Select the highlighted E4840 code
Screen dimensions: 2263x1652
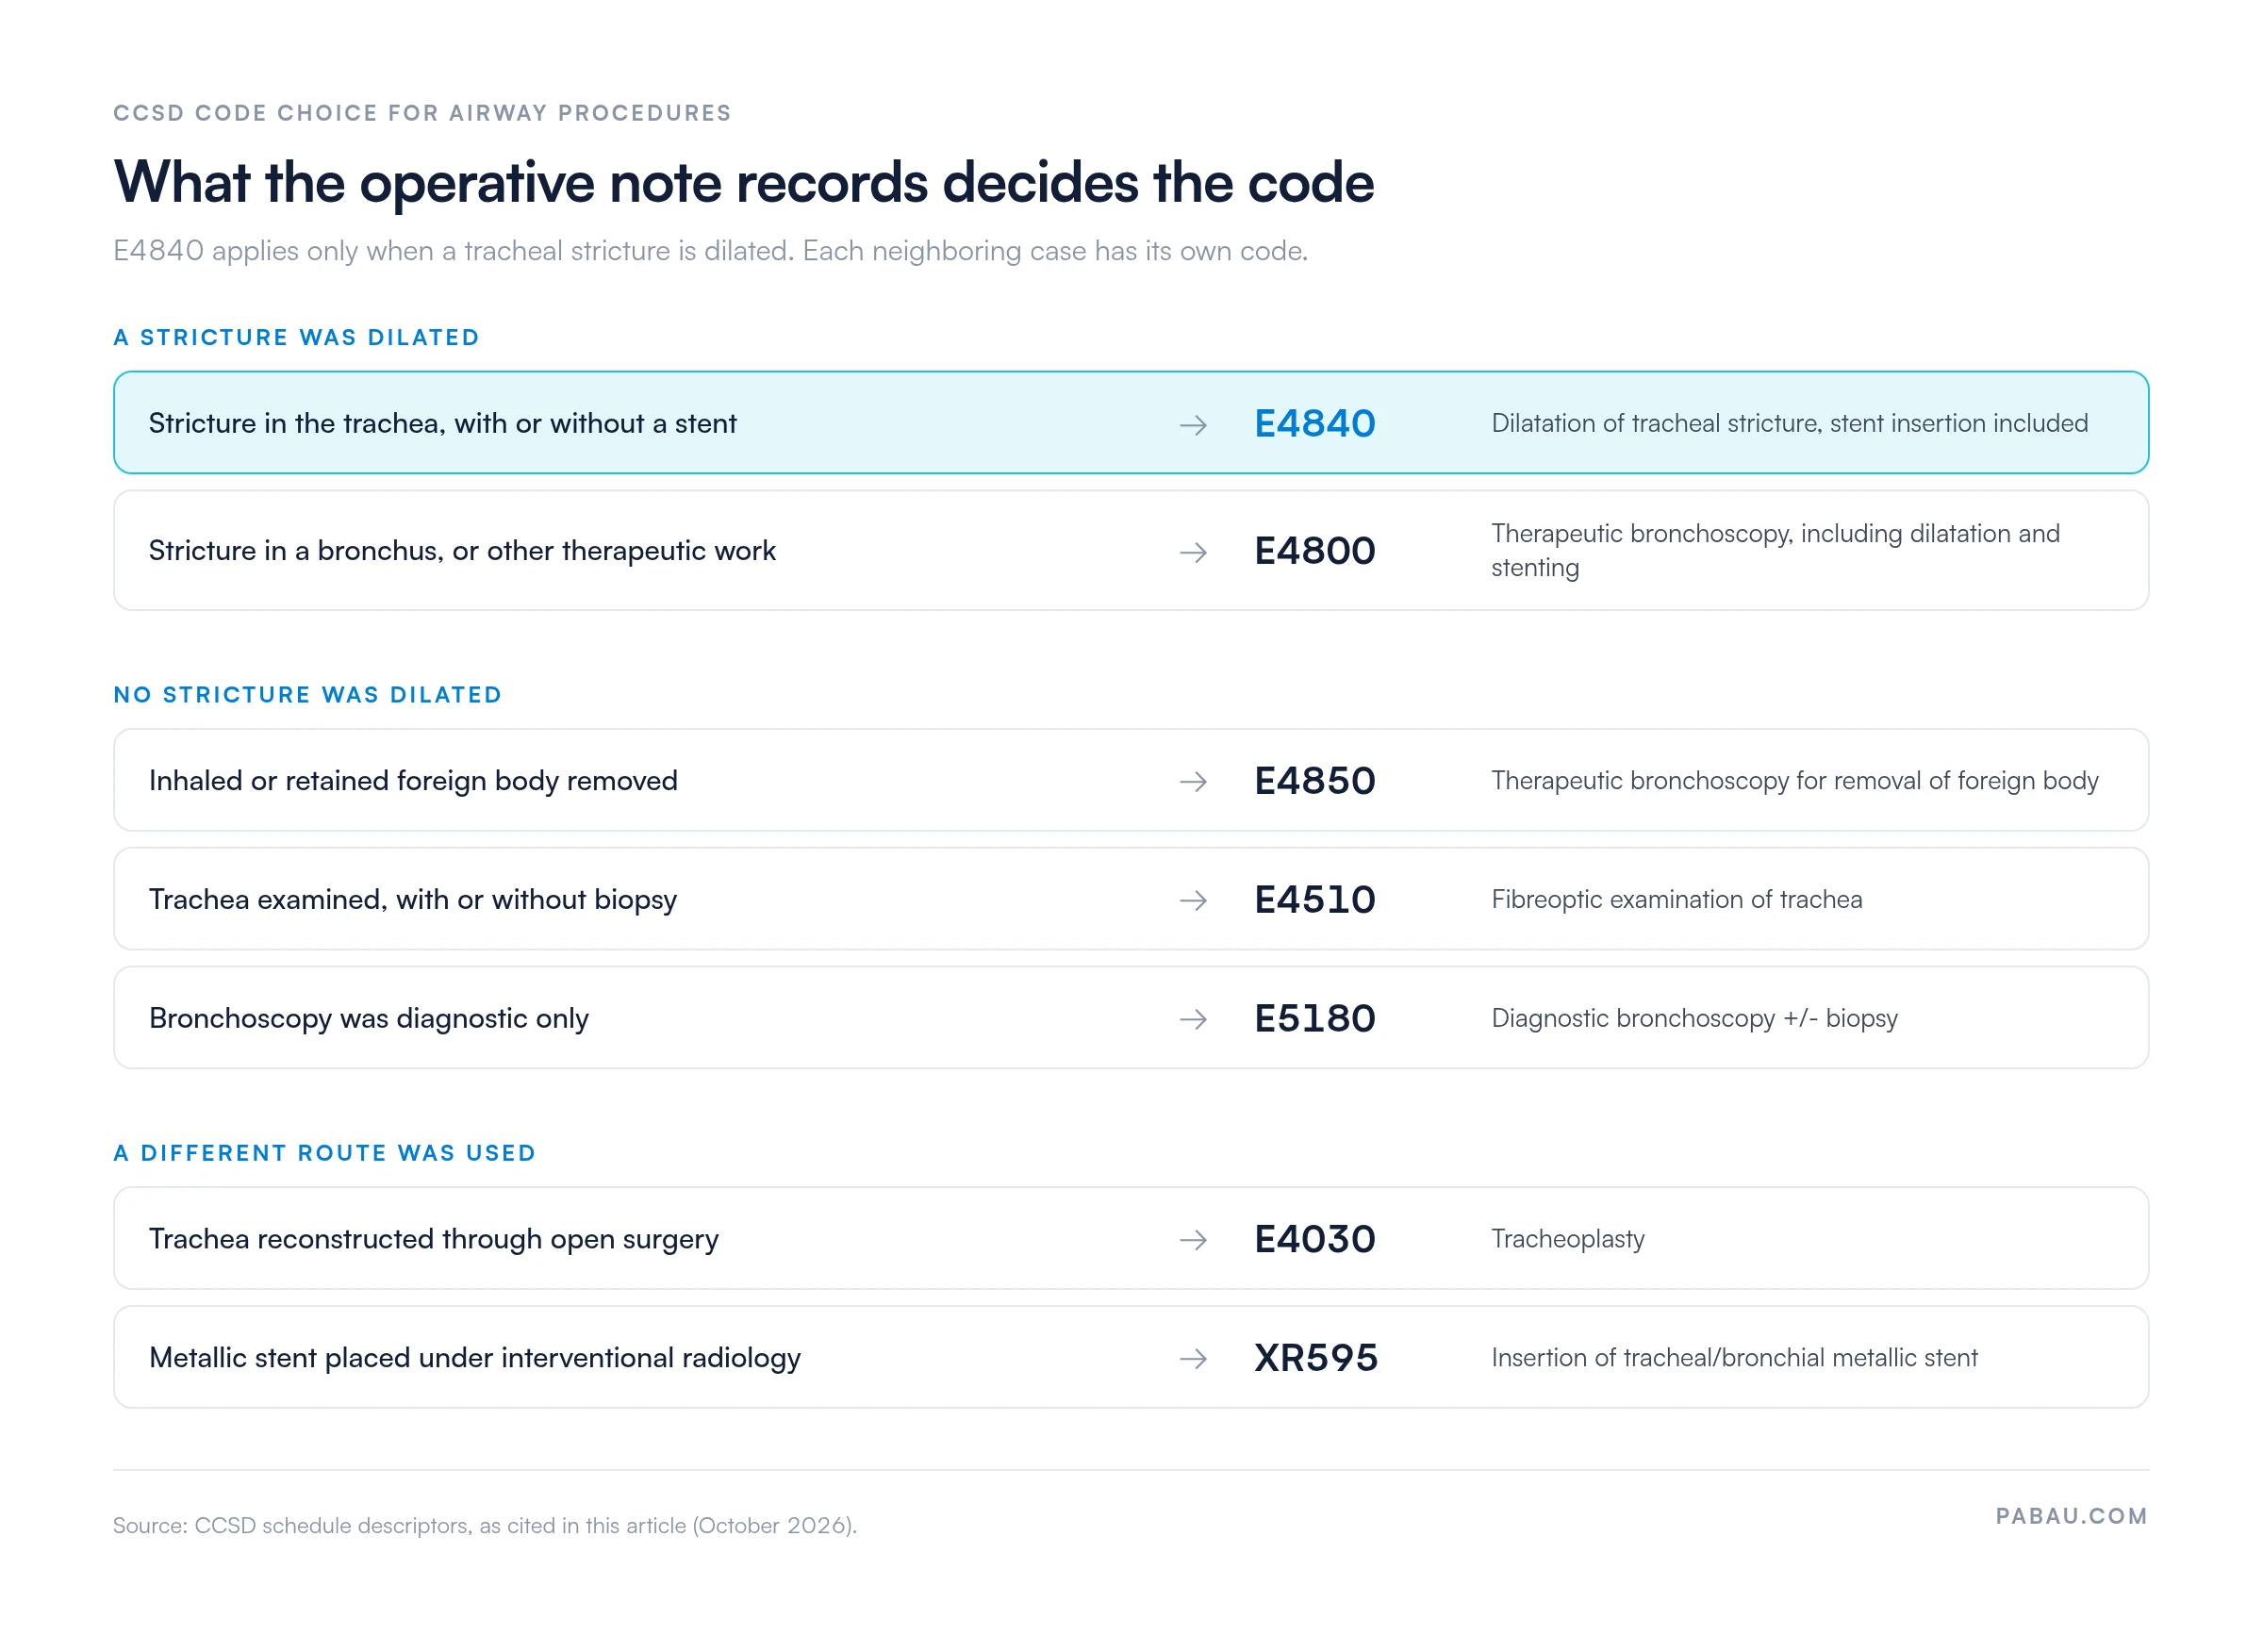click(1315, 423)
